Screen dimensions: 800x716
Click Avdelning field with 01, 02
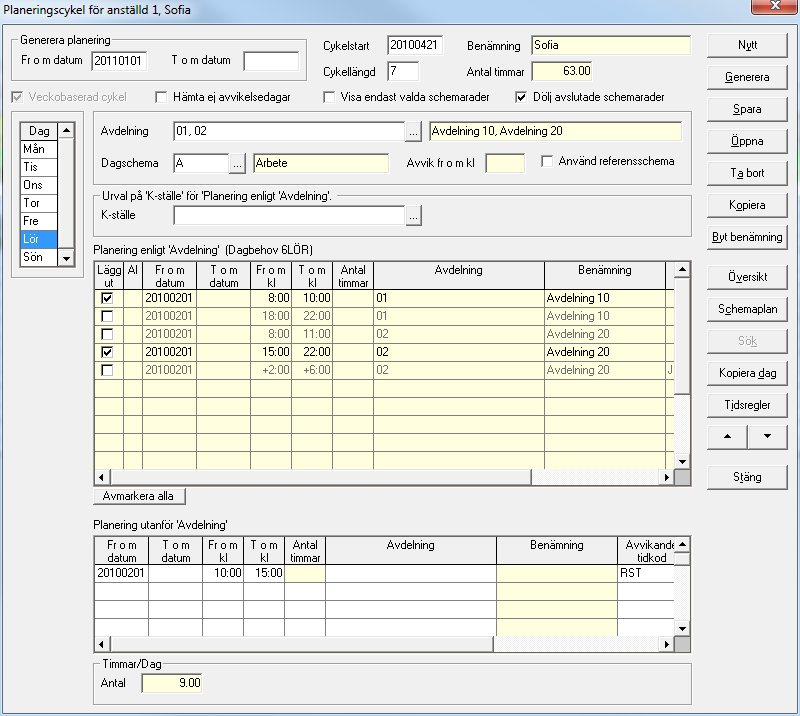pyautogui.click(x=289, y=132)
